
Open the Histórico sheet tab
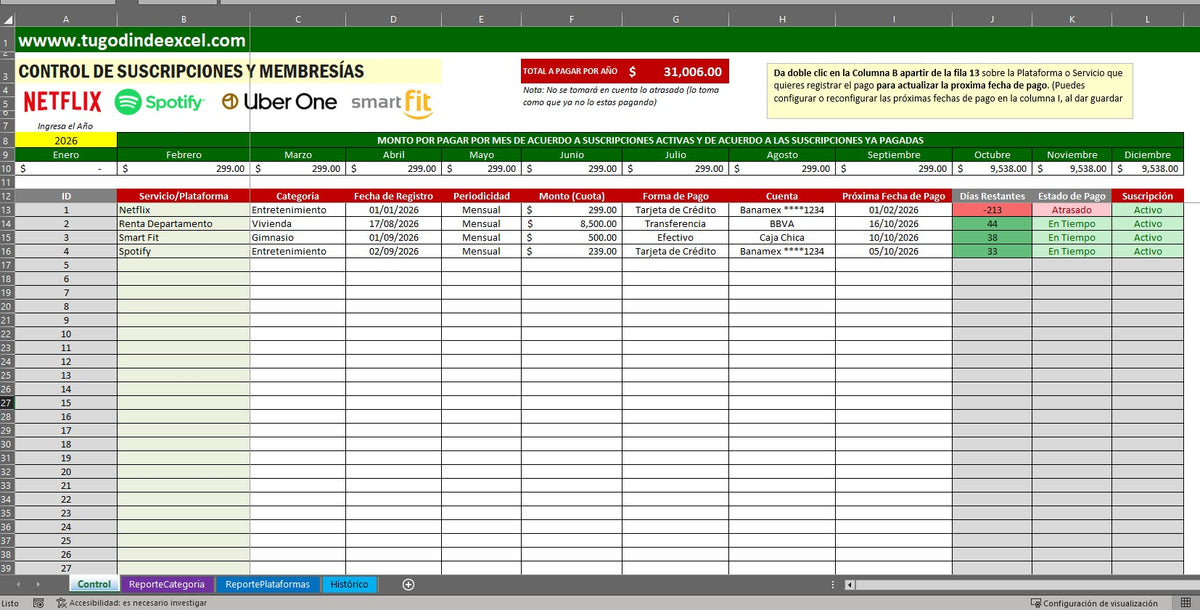click(x=350, y=584)
